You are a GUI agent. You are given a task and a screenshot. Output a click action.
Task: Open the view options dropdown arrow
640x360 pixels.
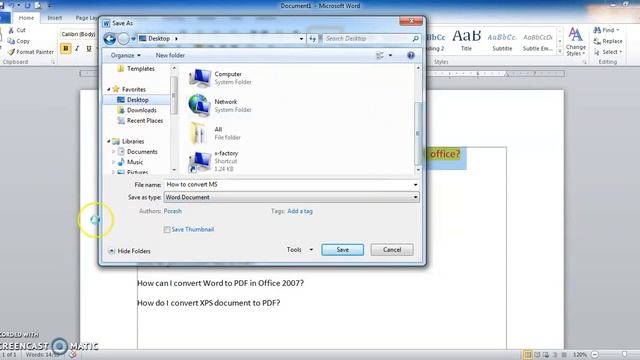(x=390, y=55)
